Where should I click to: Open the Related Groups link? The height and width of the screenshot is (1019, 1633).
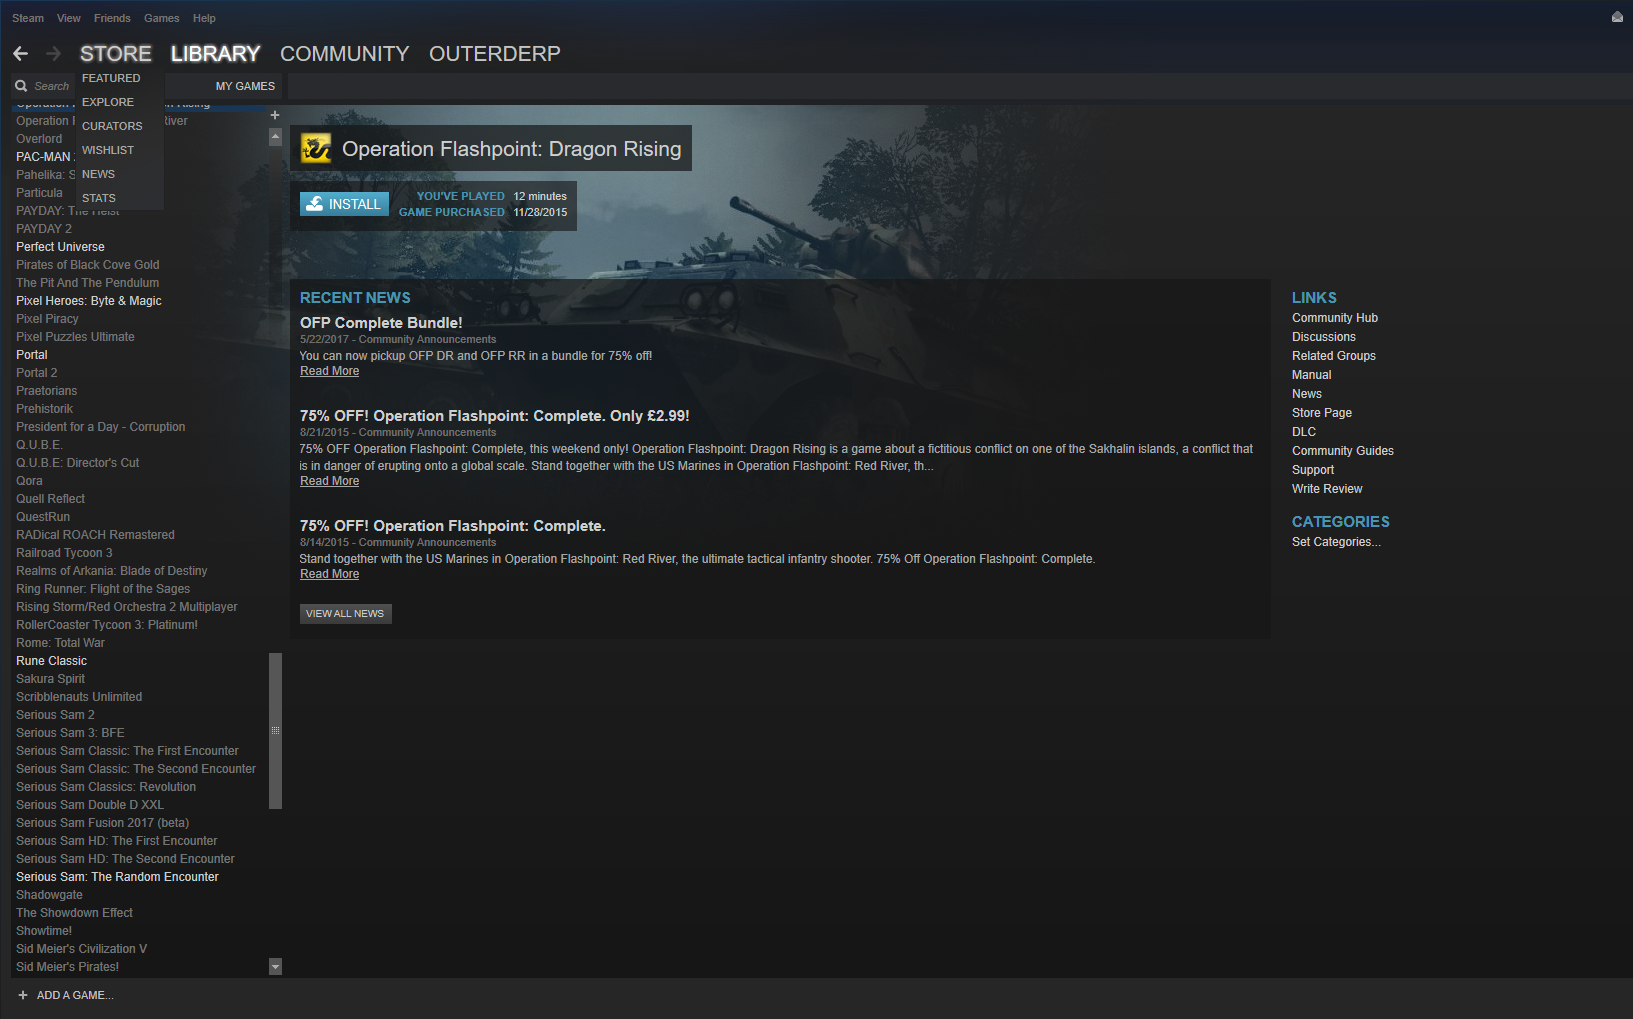1334,356
